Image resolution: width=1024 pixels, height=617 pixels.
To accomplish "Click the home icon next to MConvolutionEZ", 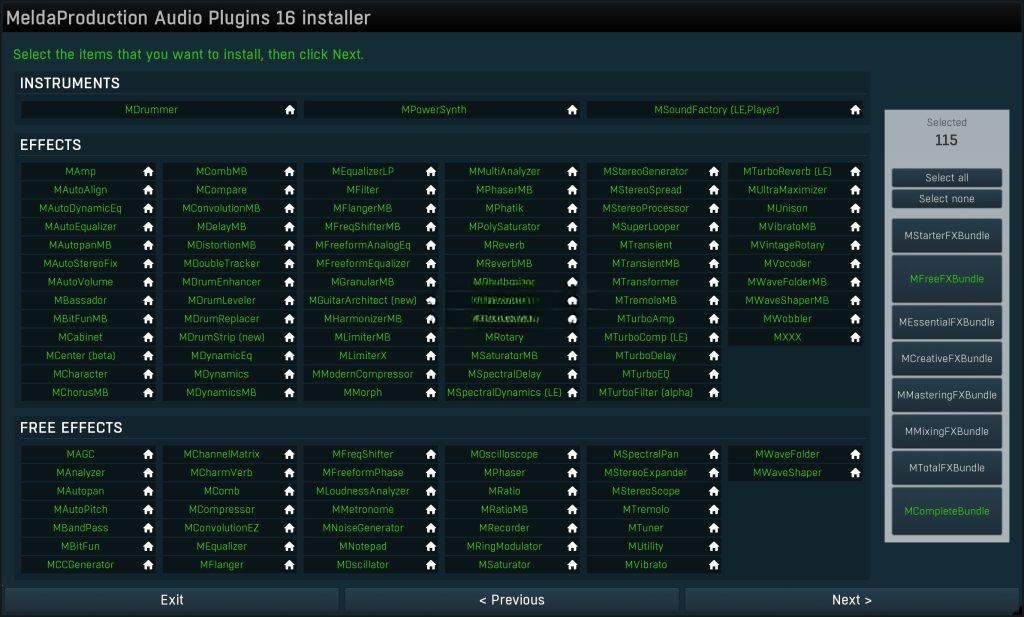I will (290, 528).
